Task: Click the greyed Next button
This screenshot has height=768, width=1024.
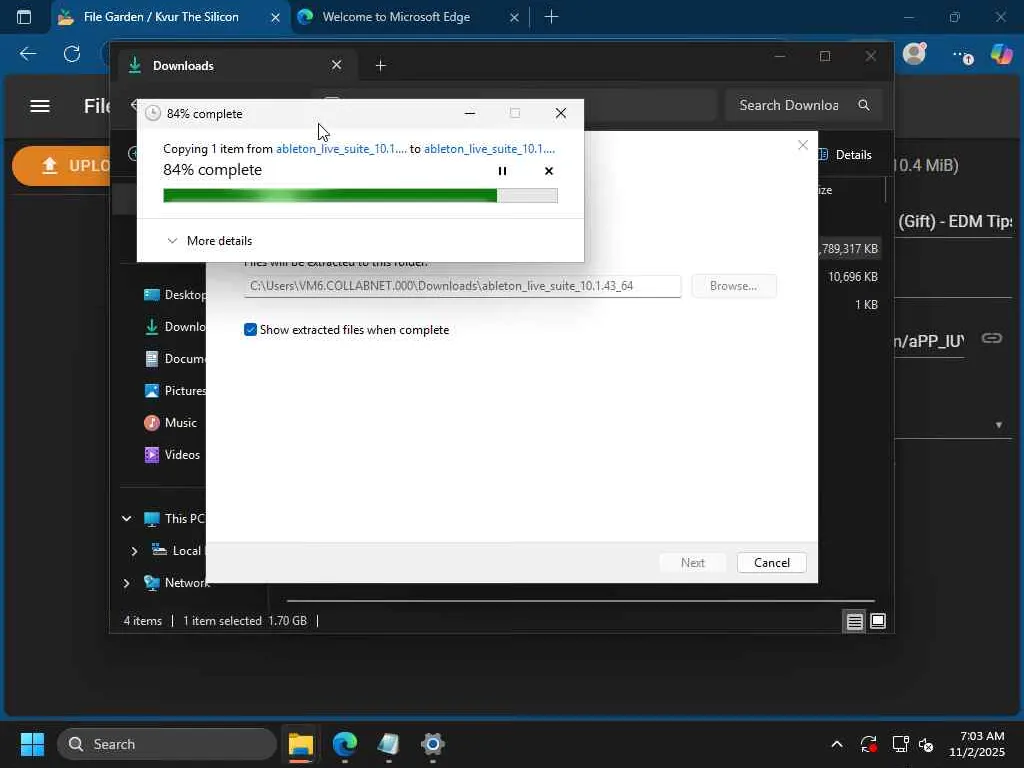Action: 692,563
